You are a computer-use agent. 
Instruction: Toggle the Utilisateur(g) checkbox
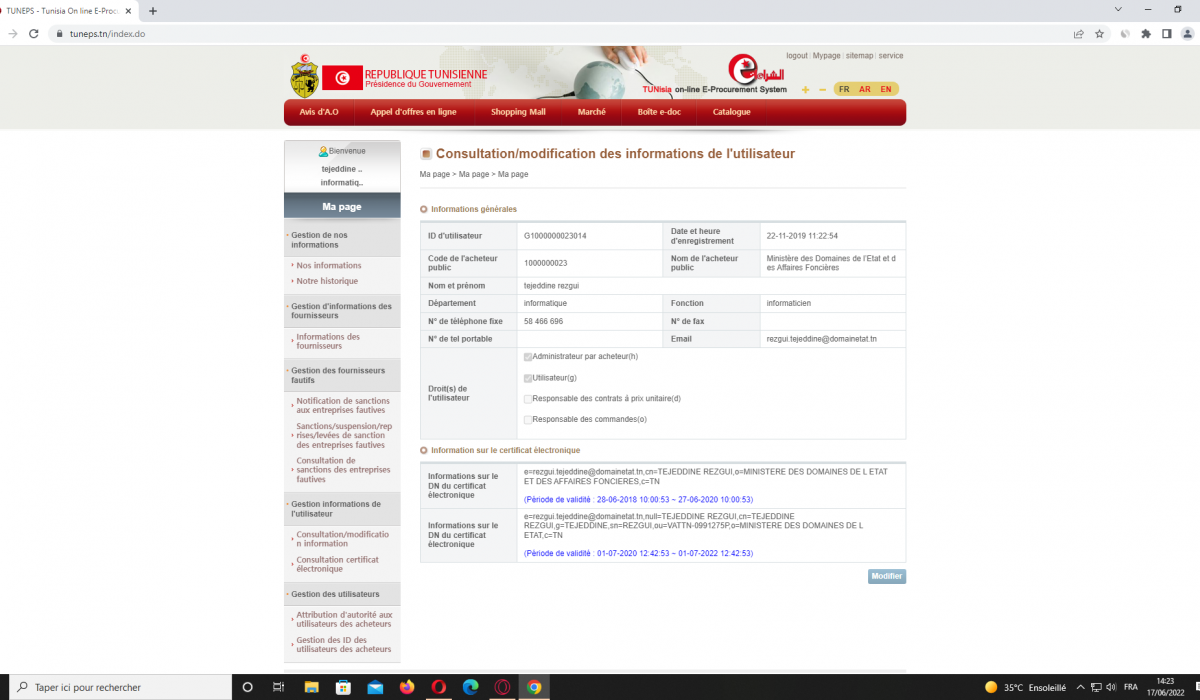click(528, 378)
